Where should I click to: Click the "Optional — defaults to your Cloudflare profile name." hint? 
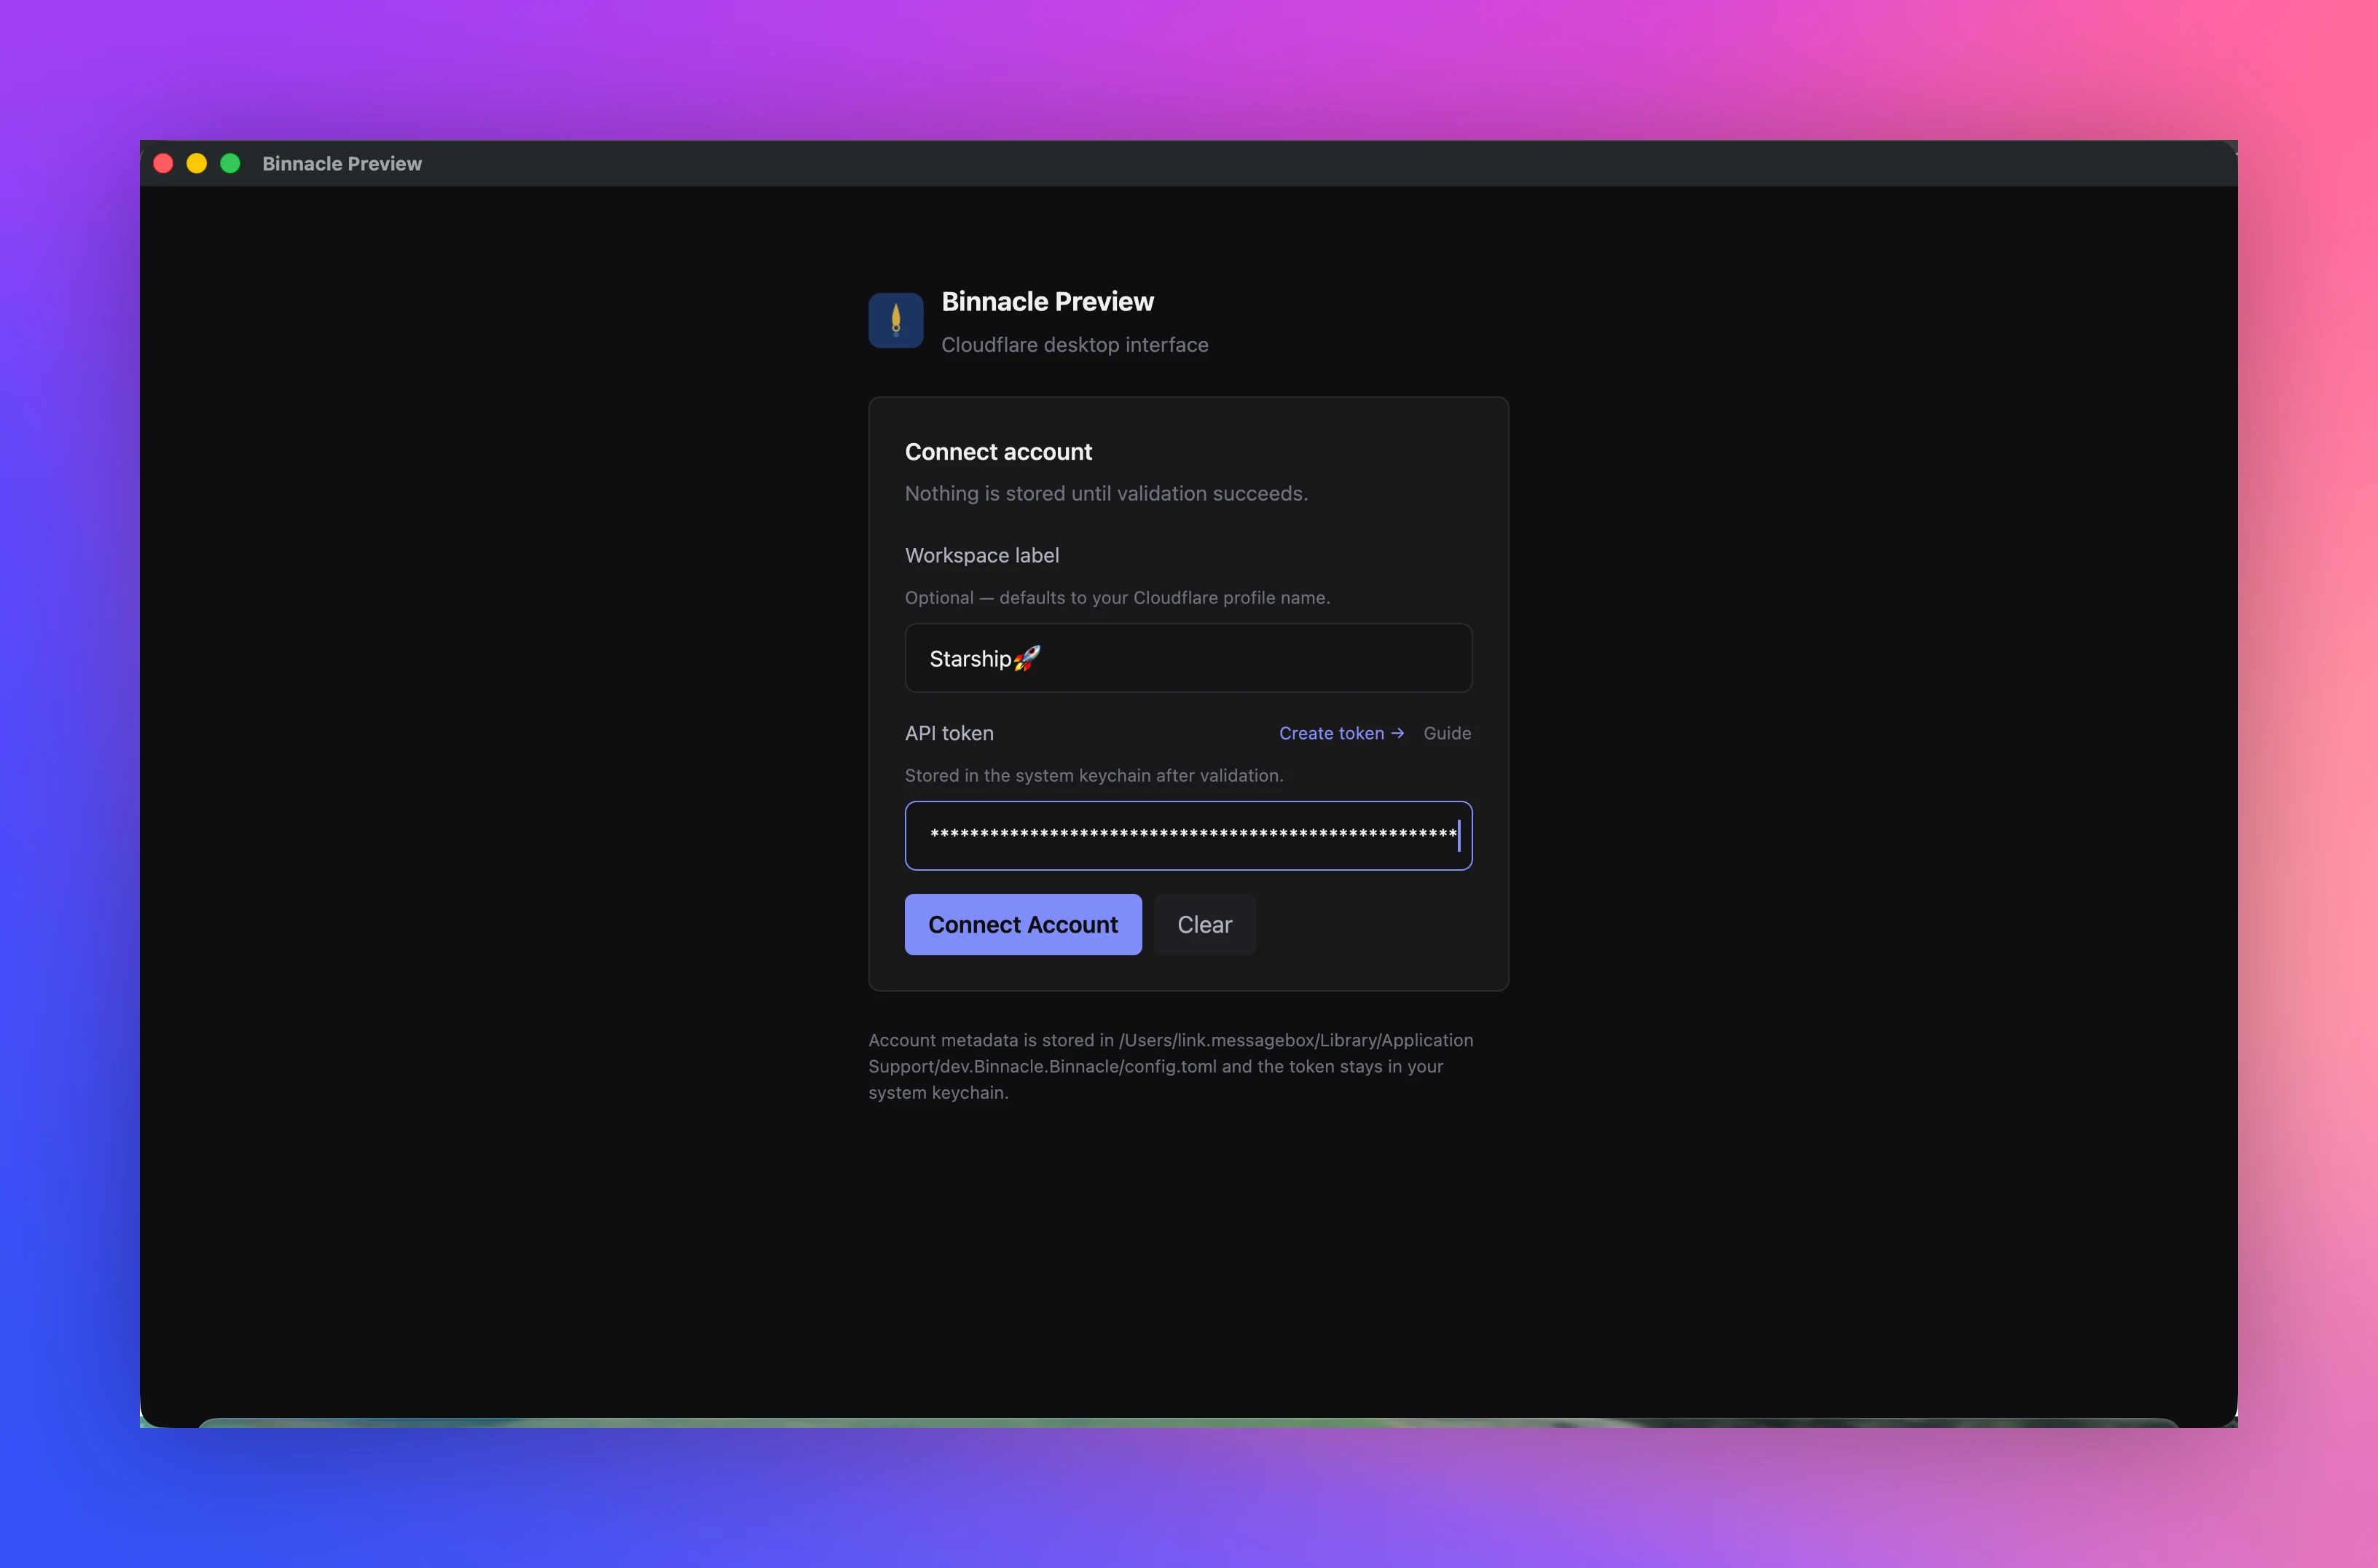[1117, 597]
